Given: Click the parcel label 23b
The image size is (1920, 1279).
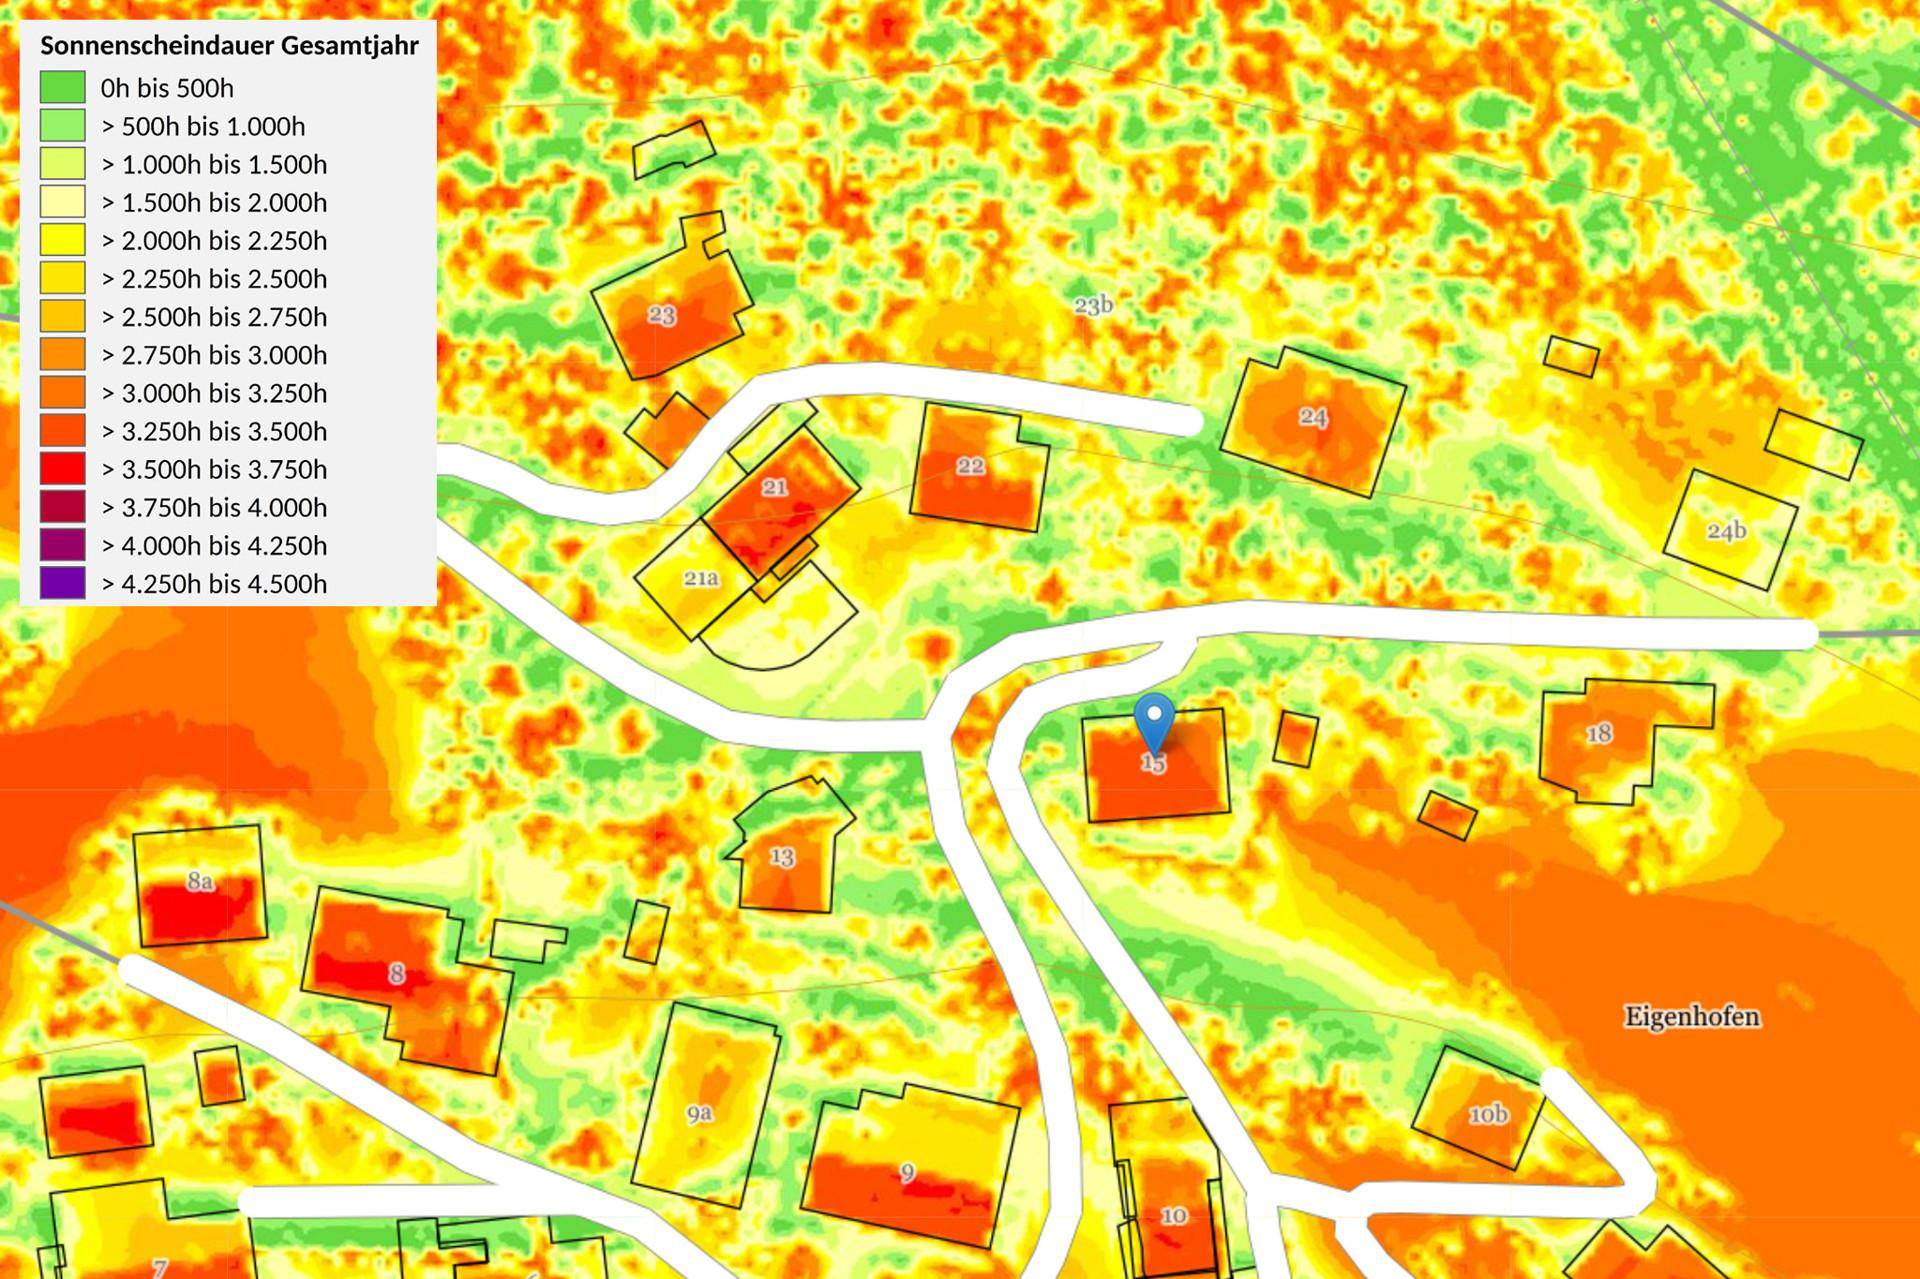Looking at the screenshot, I should click(1093, 305).
